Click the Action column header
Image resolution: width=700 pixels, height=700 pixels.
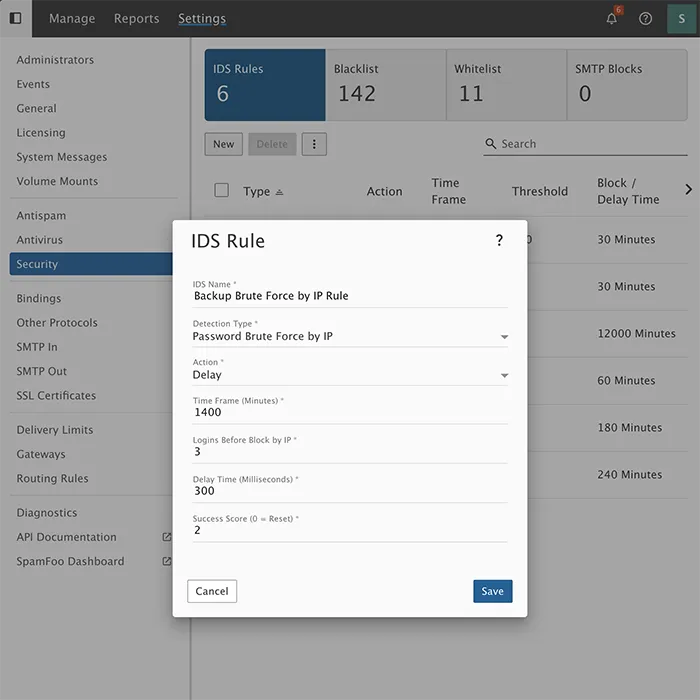[x=384, y=192]
